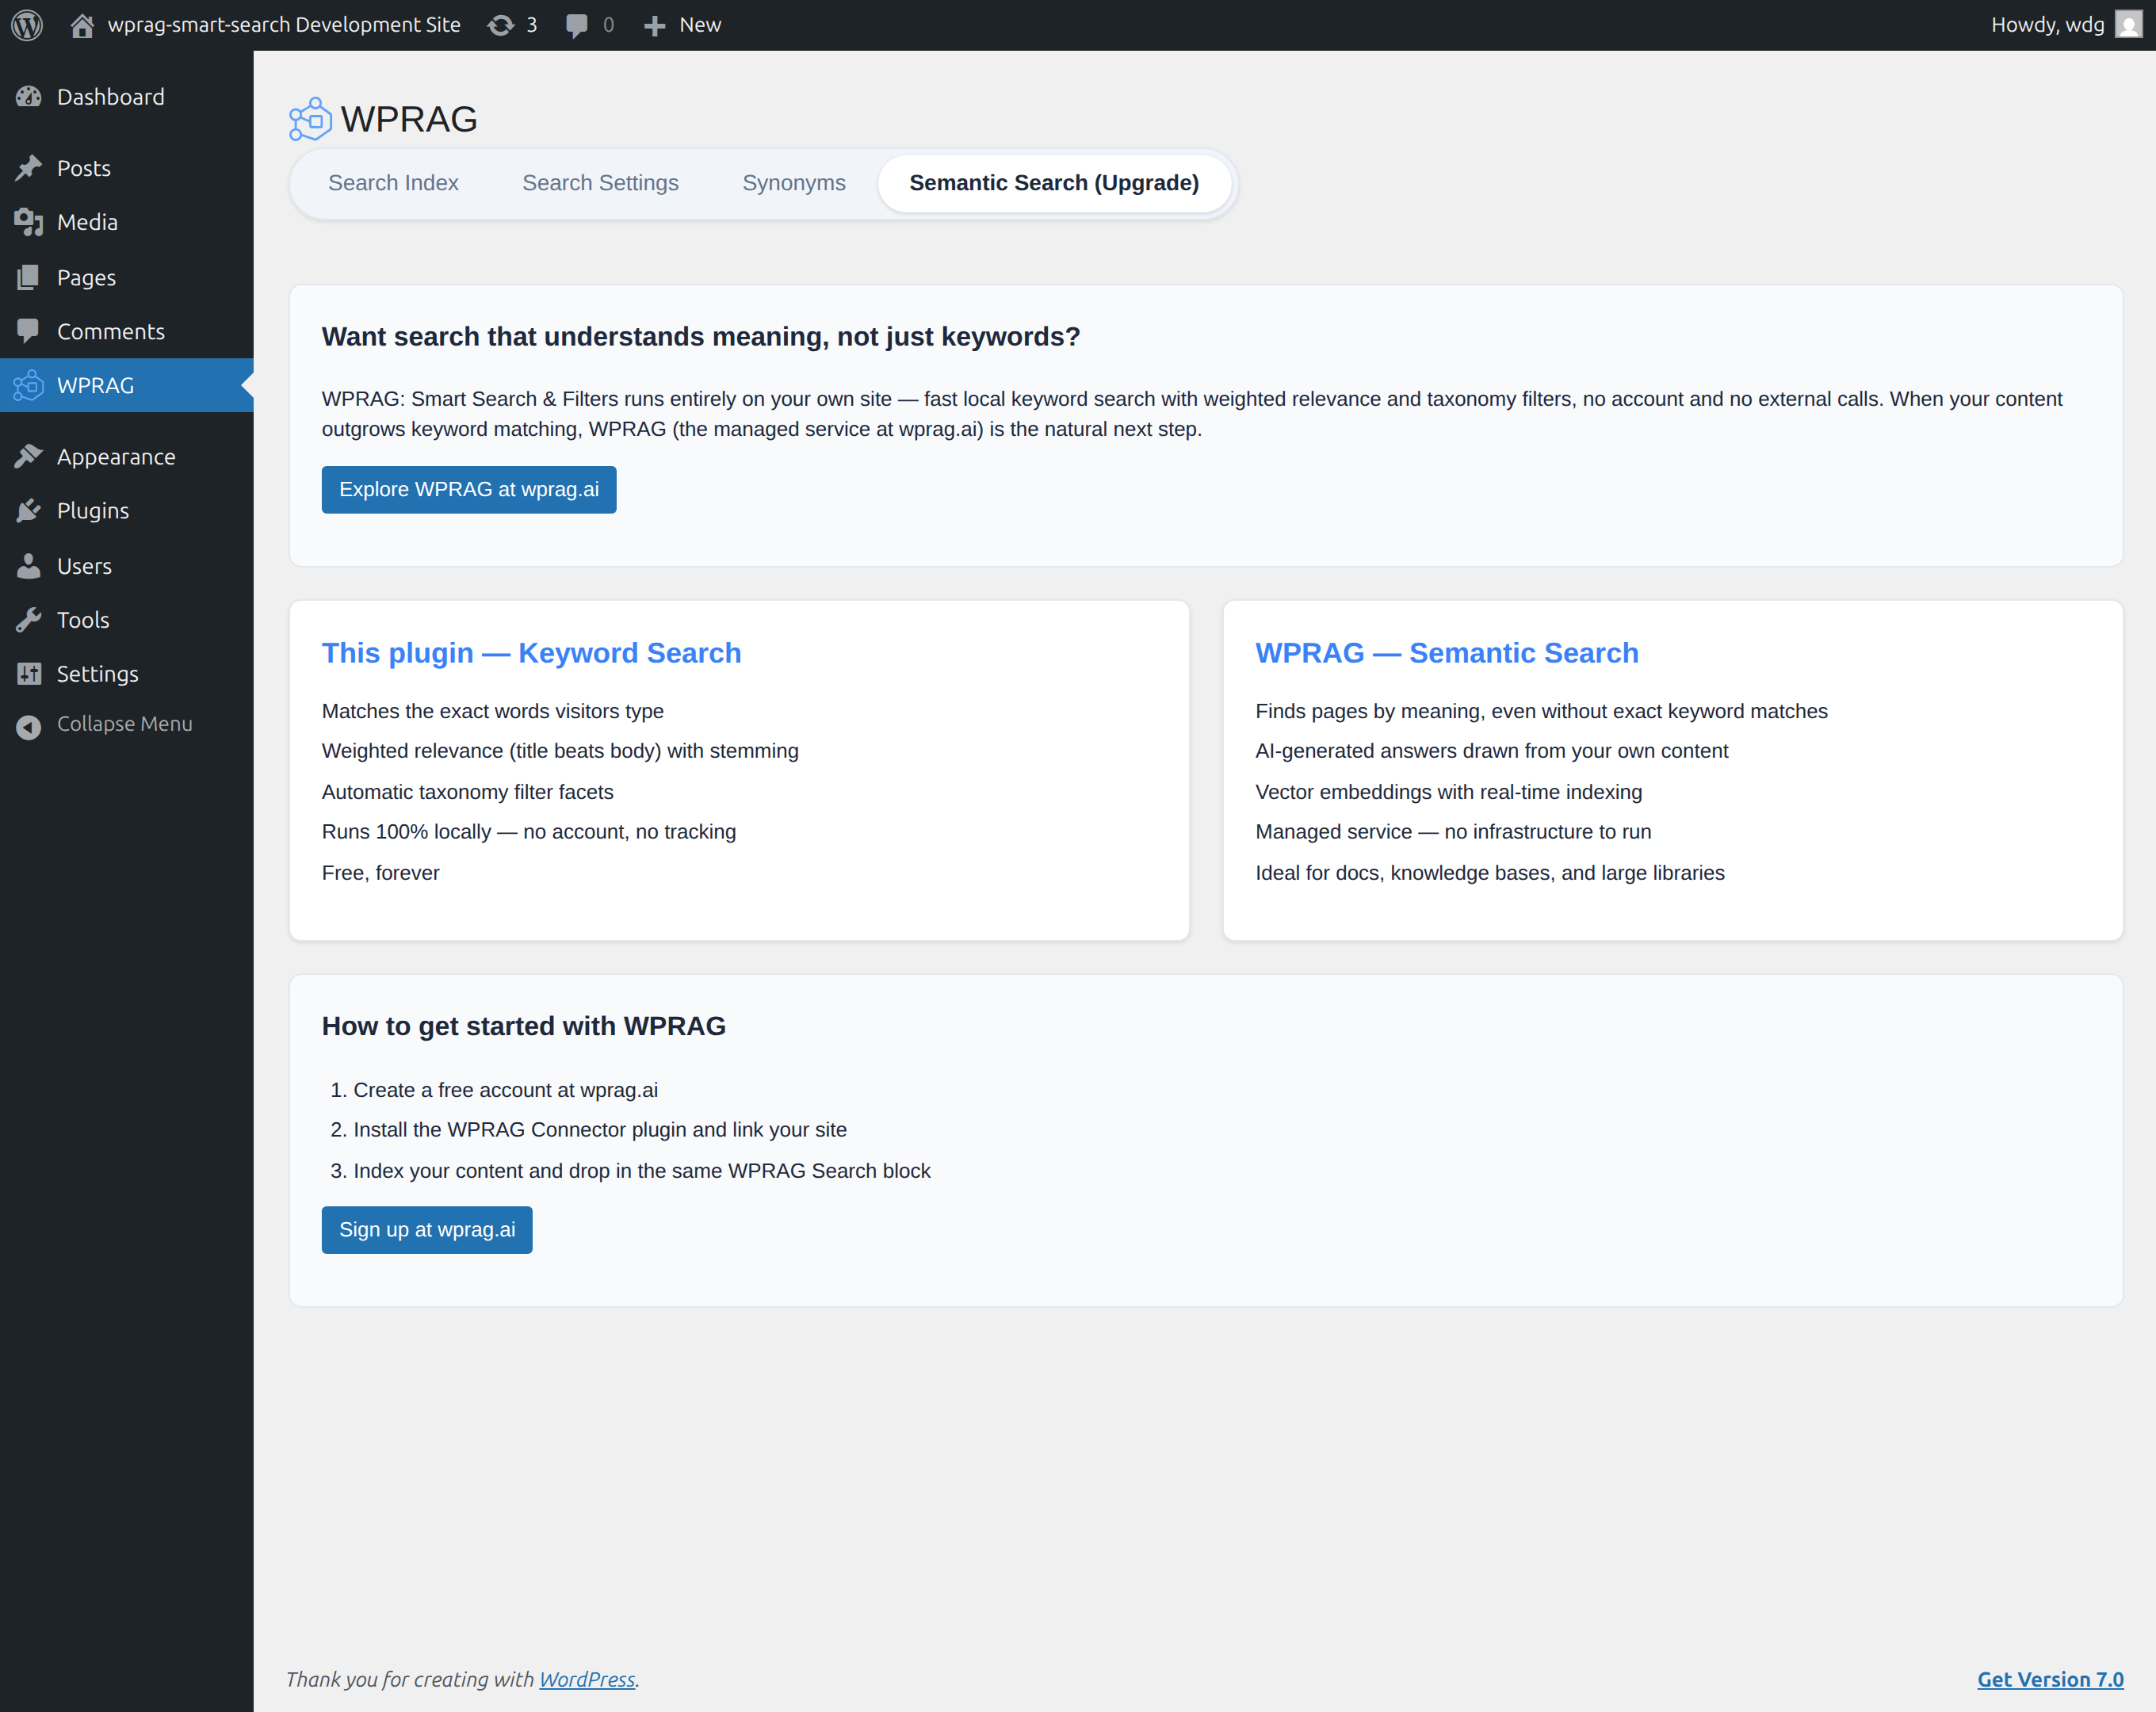Click the WPRAG logo beside page title
2156x1712 pixels.
[310, 119]
